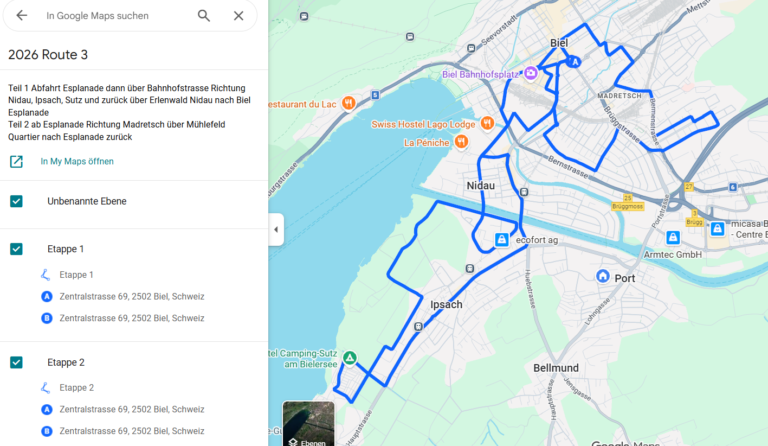The height and width of the screenshot is (446, 768).
Task: Click the magnifier search icon
Action: [204, 16]
